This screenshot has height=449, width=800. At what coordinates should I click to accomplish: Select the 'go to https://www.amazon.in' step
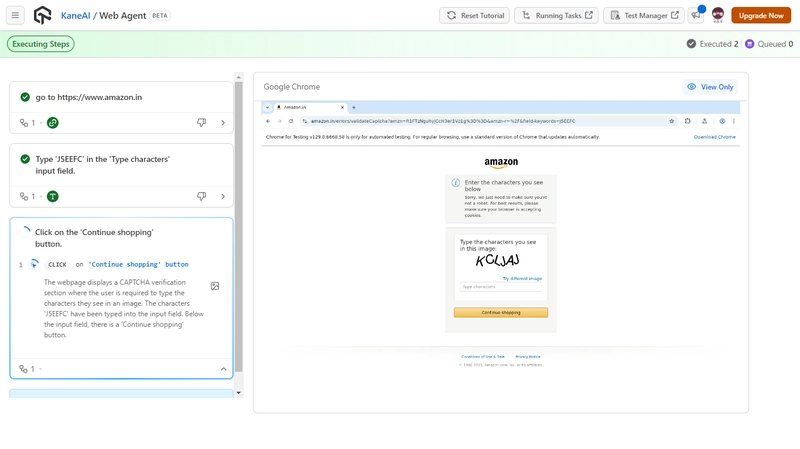tap(89, 97)
